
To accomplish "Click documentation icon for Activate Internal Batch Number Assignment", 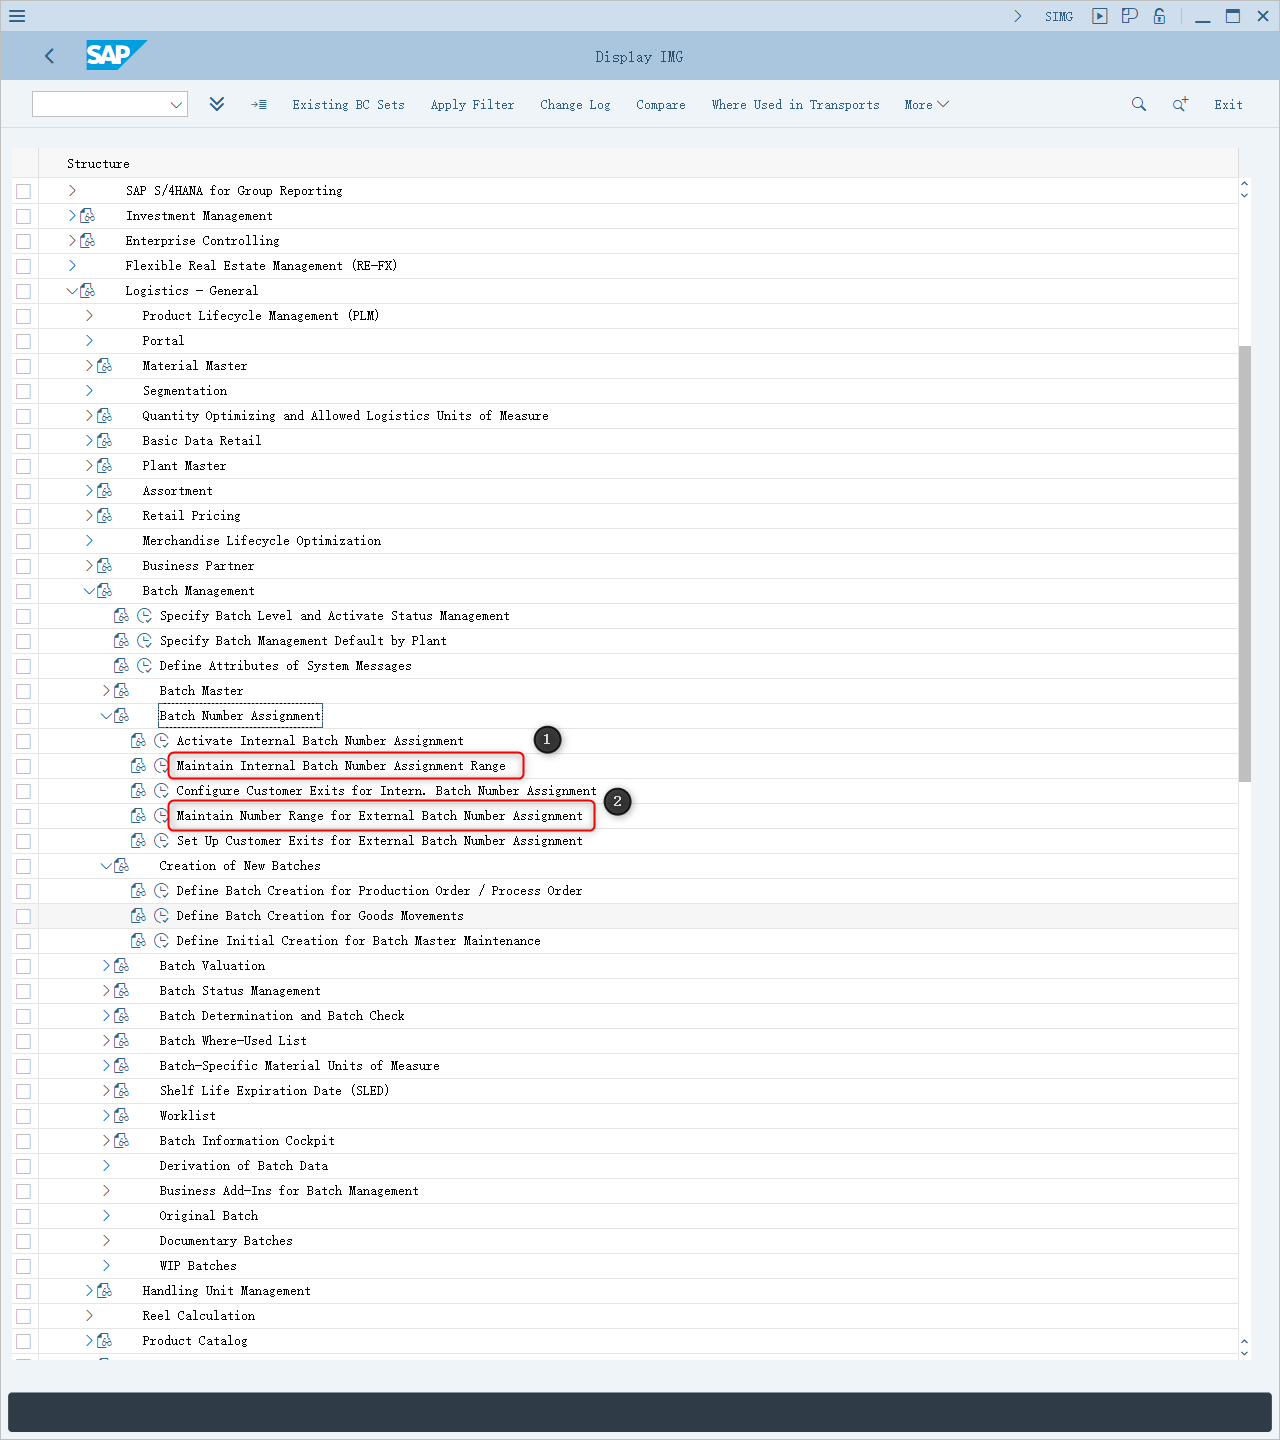I will point(139,741).
